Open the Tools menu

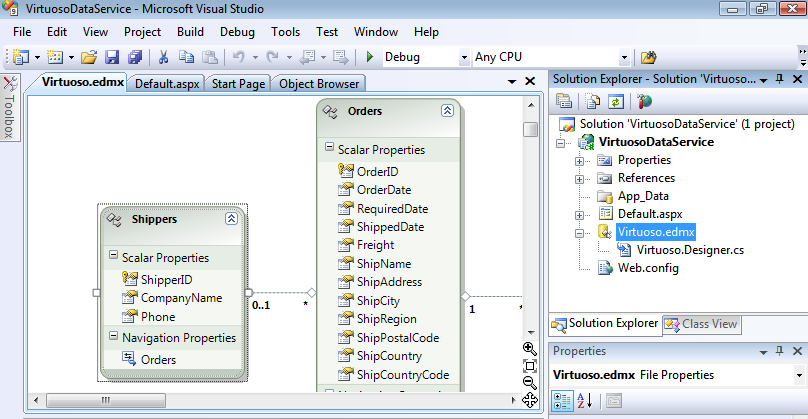point(285,32)
